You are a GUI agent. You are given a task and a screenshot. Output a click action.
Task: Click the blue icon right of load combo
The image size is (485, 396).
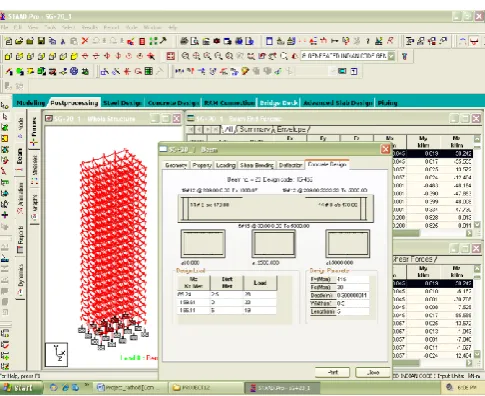click(x=404, y=56)
